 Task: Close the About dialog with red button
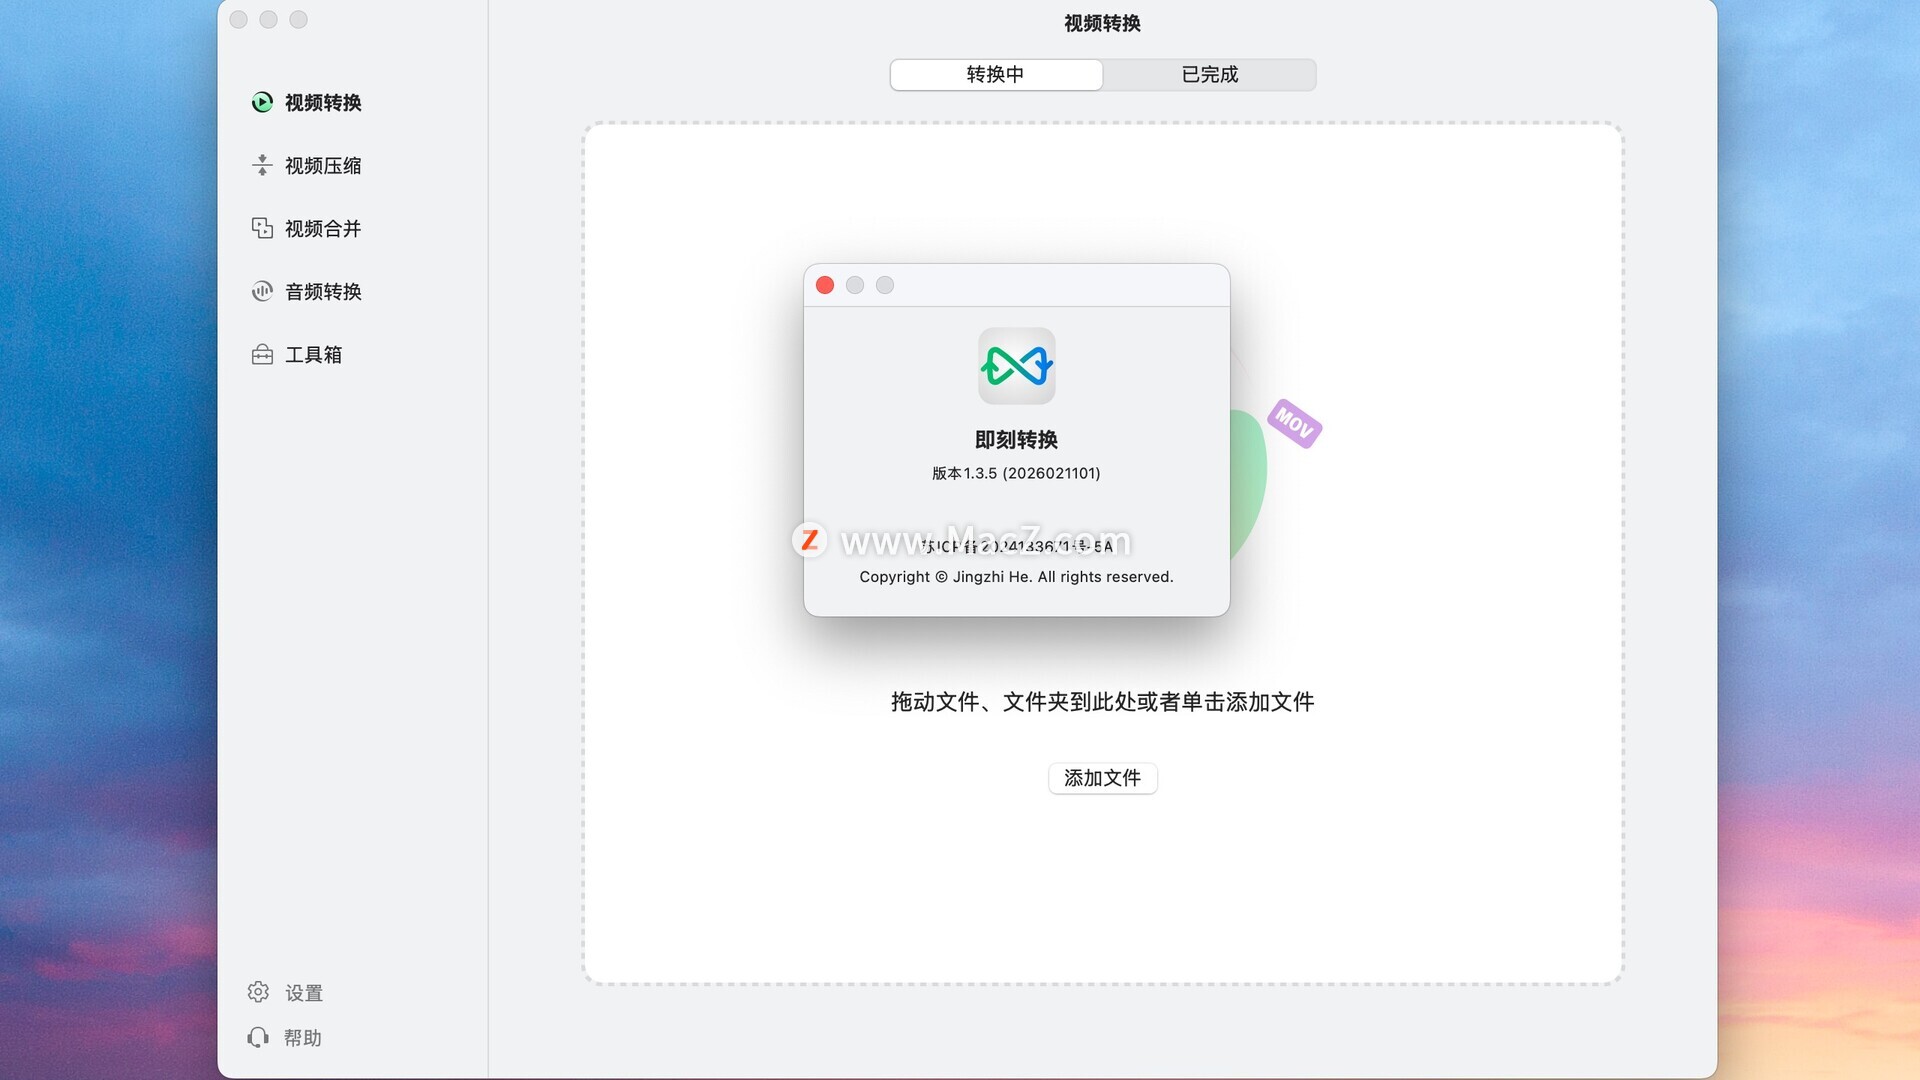[x=825, y=285]
